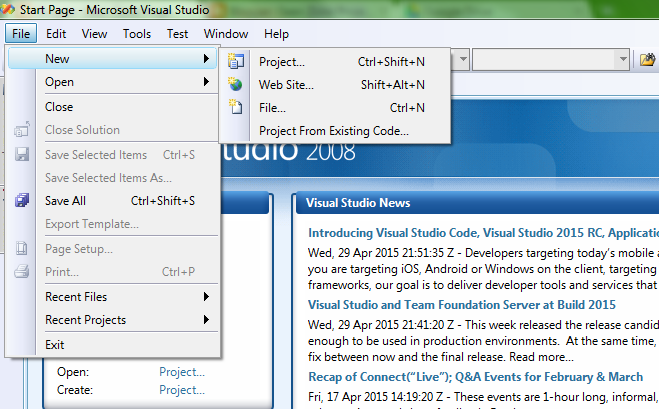The image size is (659, 409).
Task: Select Save All in File menu
Action: [112, 201]
